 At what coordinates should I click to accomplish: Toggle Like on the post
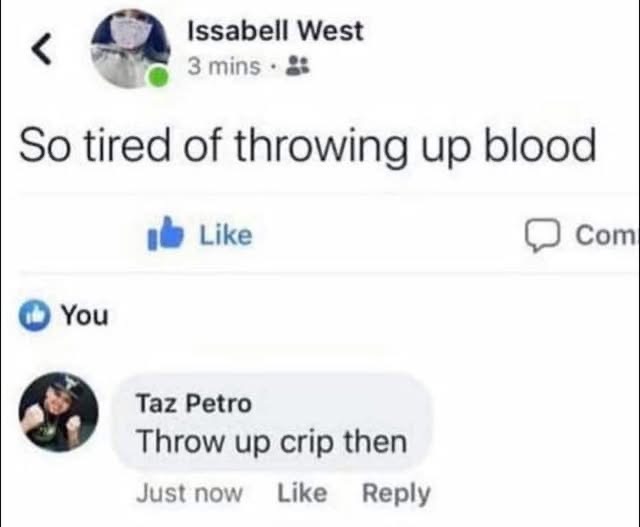click(200, 234)
